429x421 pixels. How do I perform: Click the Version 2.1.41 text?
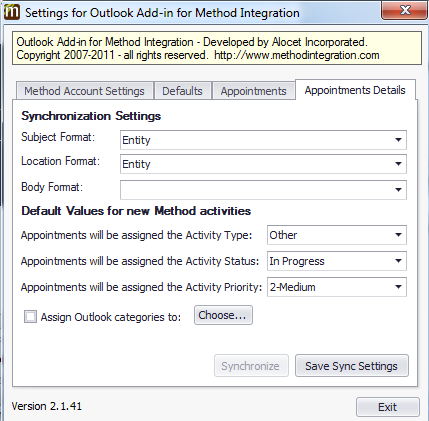[x=47, y=406]
